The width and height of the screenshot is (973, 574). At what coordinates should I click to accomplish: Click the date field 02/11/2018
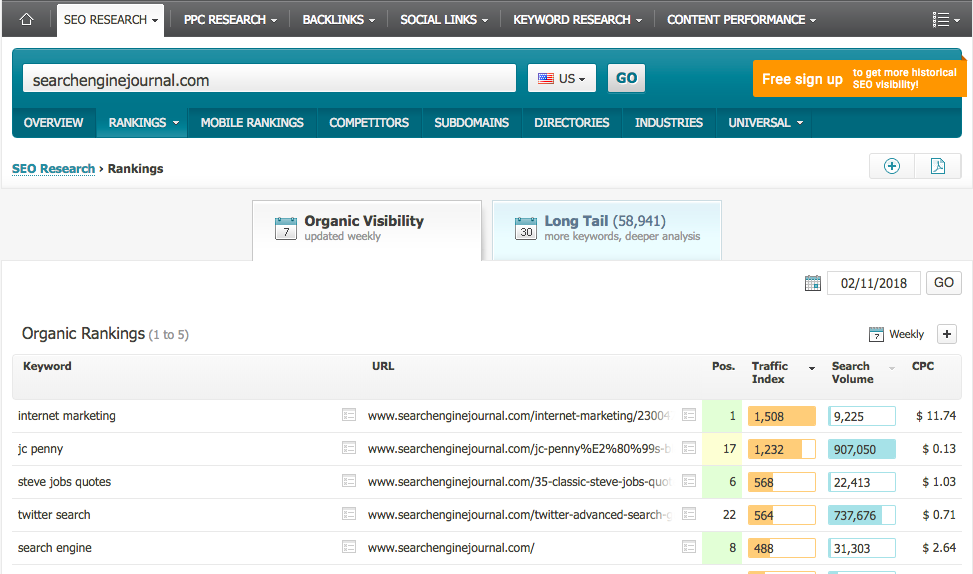coord(874,283)
